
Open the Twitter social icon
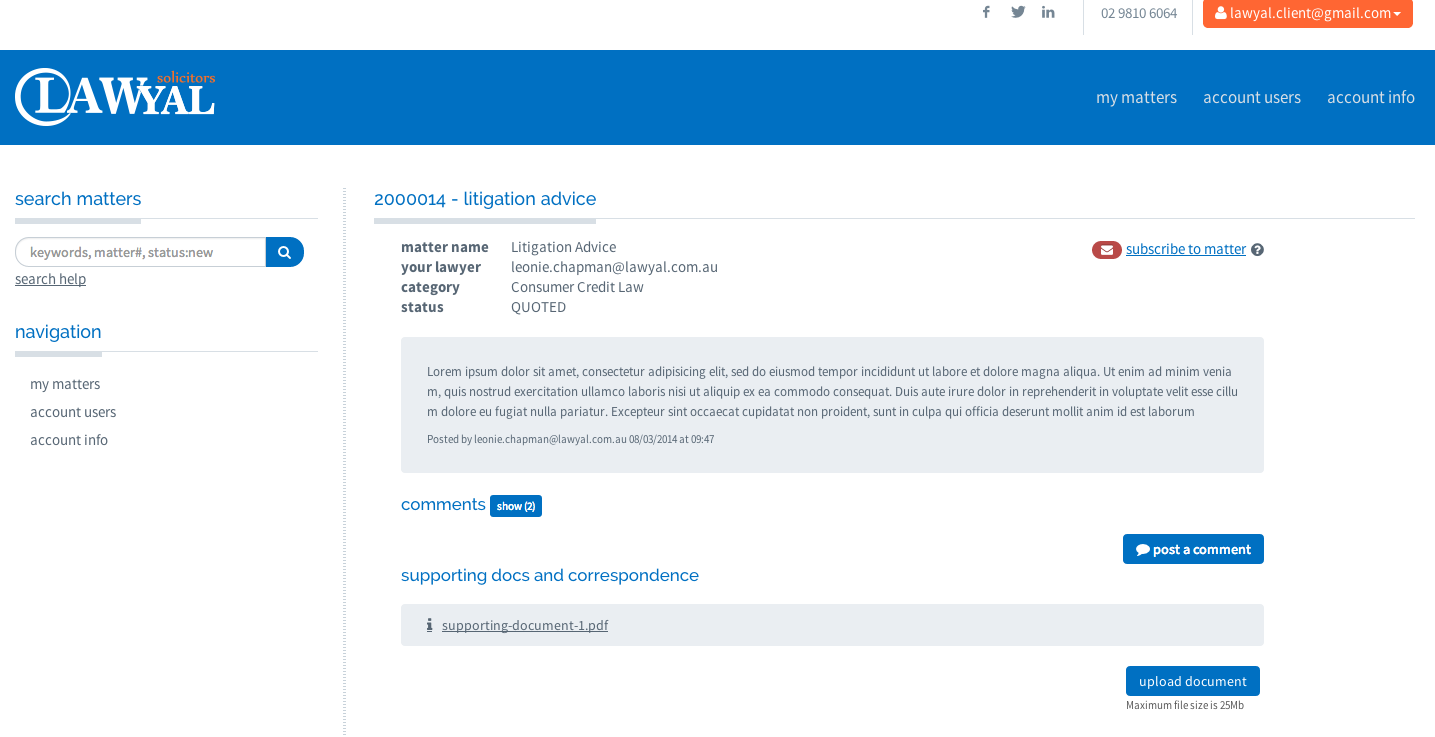point(1018,13)
